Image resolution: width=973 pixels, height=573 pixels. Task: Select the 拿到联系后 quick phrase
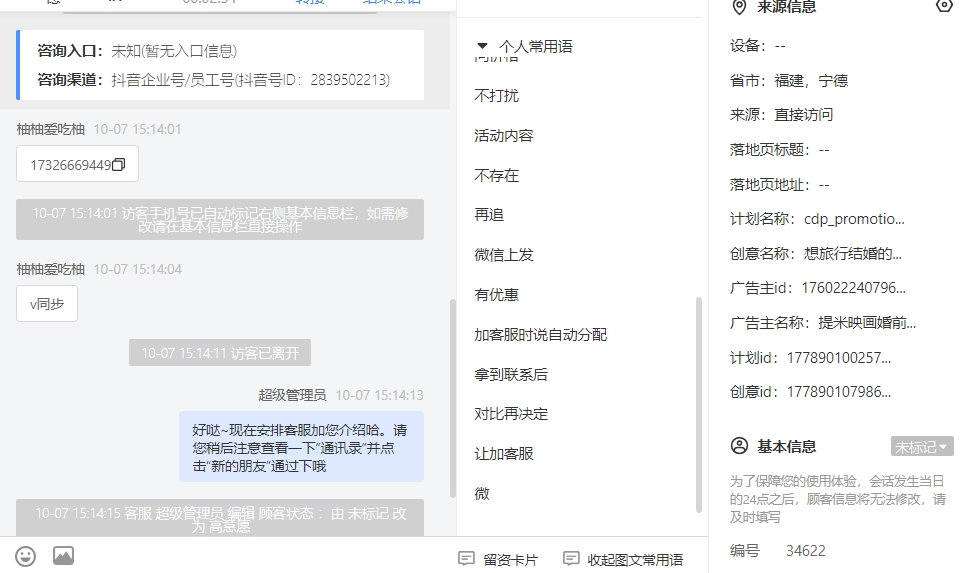[511, 374]
